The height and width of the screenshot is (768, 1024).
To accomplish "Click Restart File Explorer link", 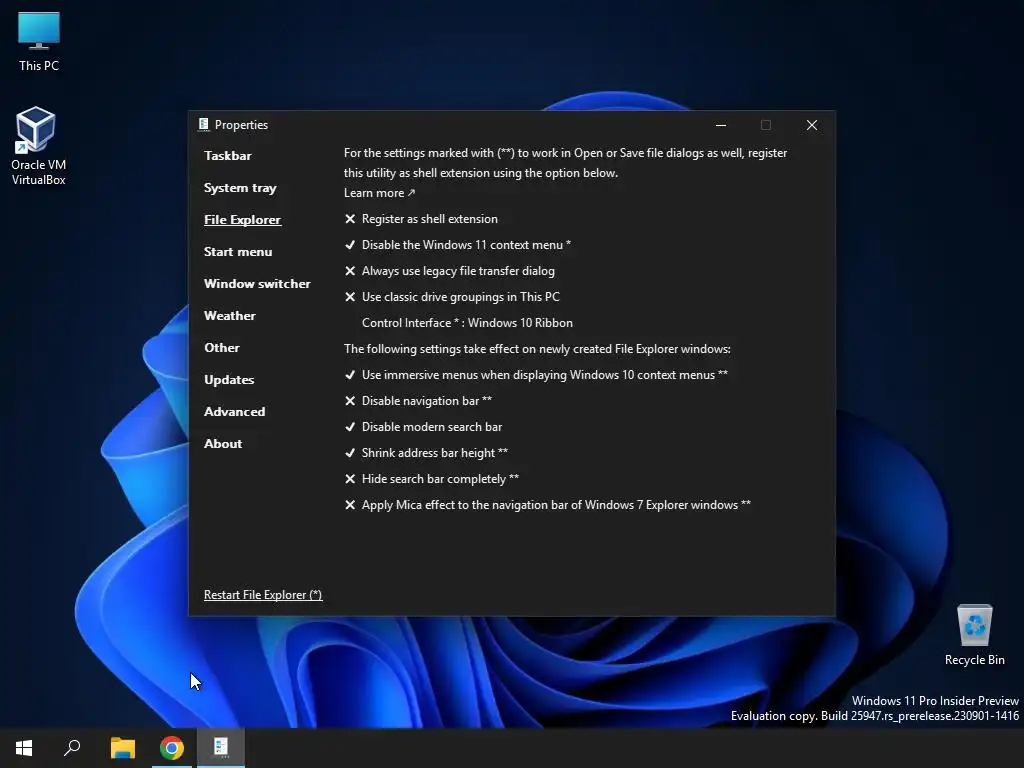I will pos(263,595).
